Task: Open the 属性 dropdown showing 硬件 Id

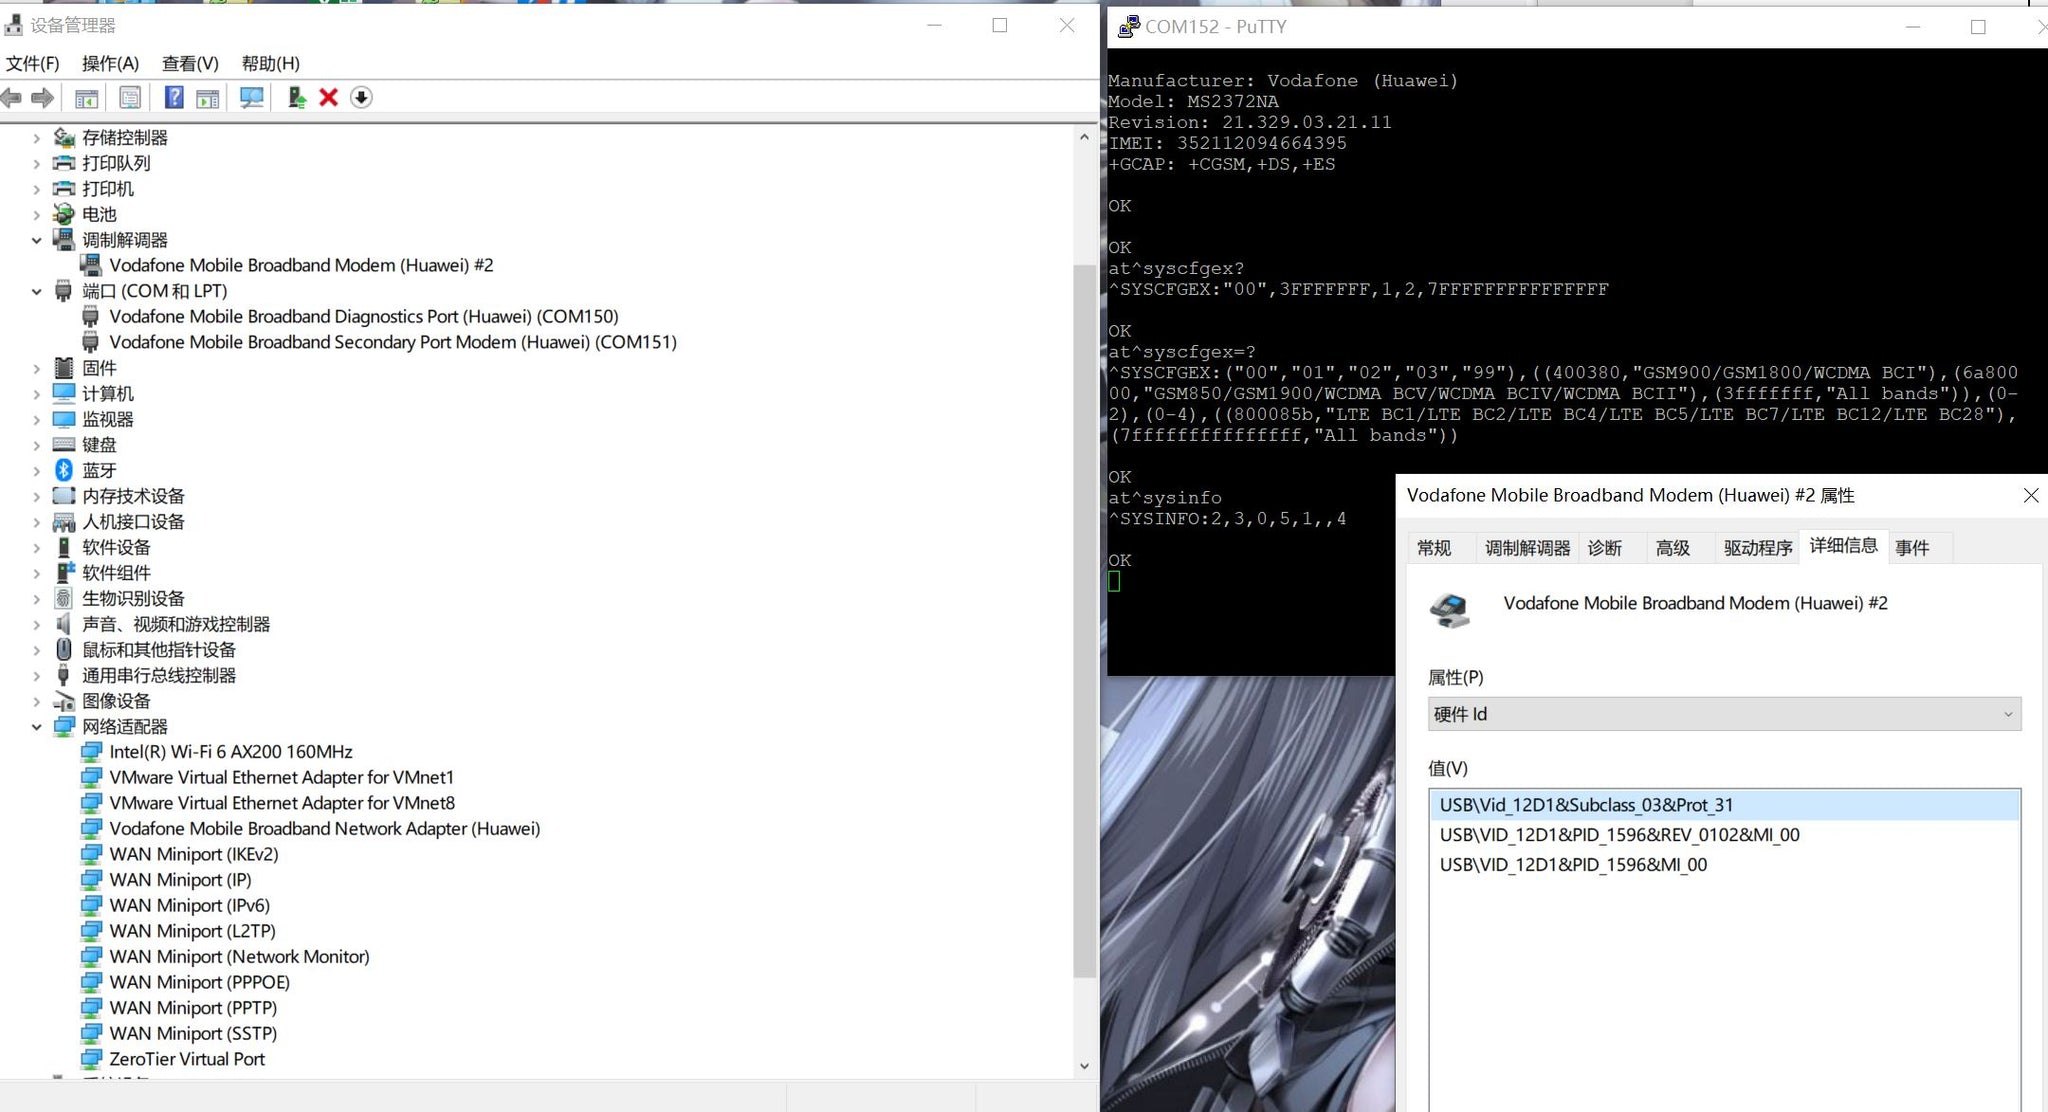Action: (x=1724, y=714)
